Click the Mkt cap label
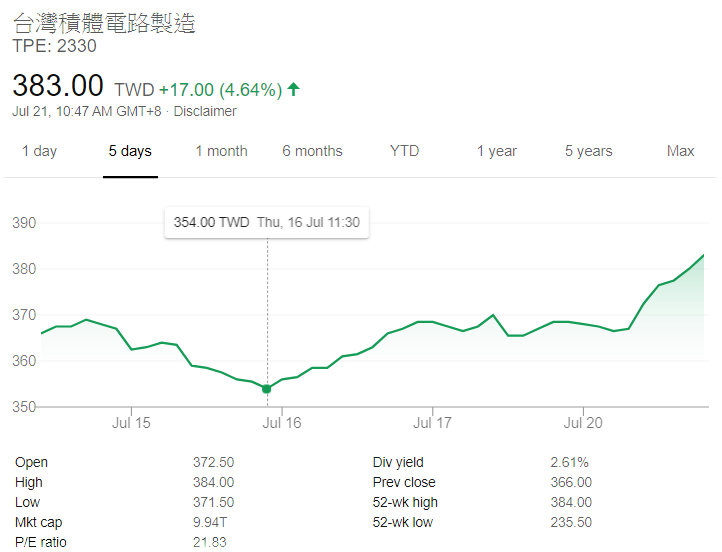The width and height of the screenshot is (722, 552). point(39,522)
